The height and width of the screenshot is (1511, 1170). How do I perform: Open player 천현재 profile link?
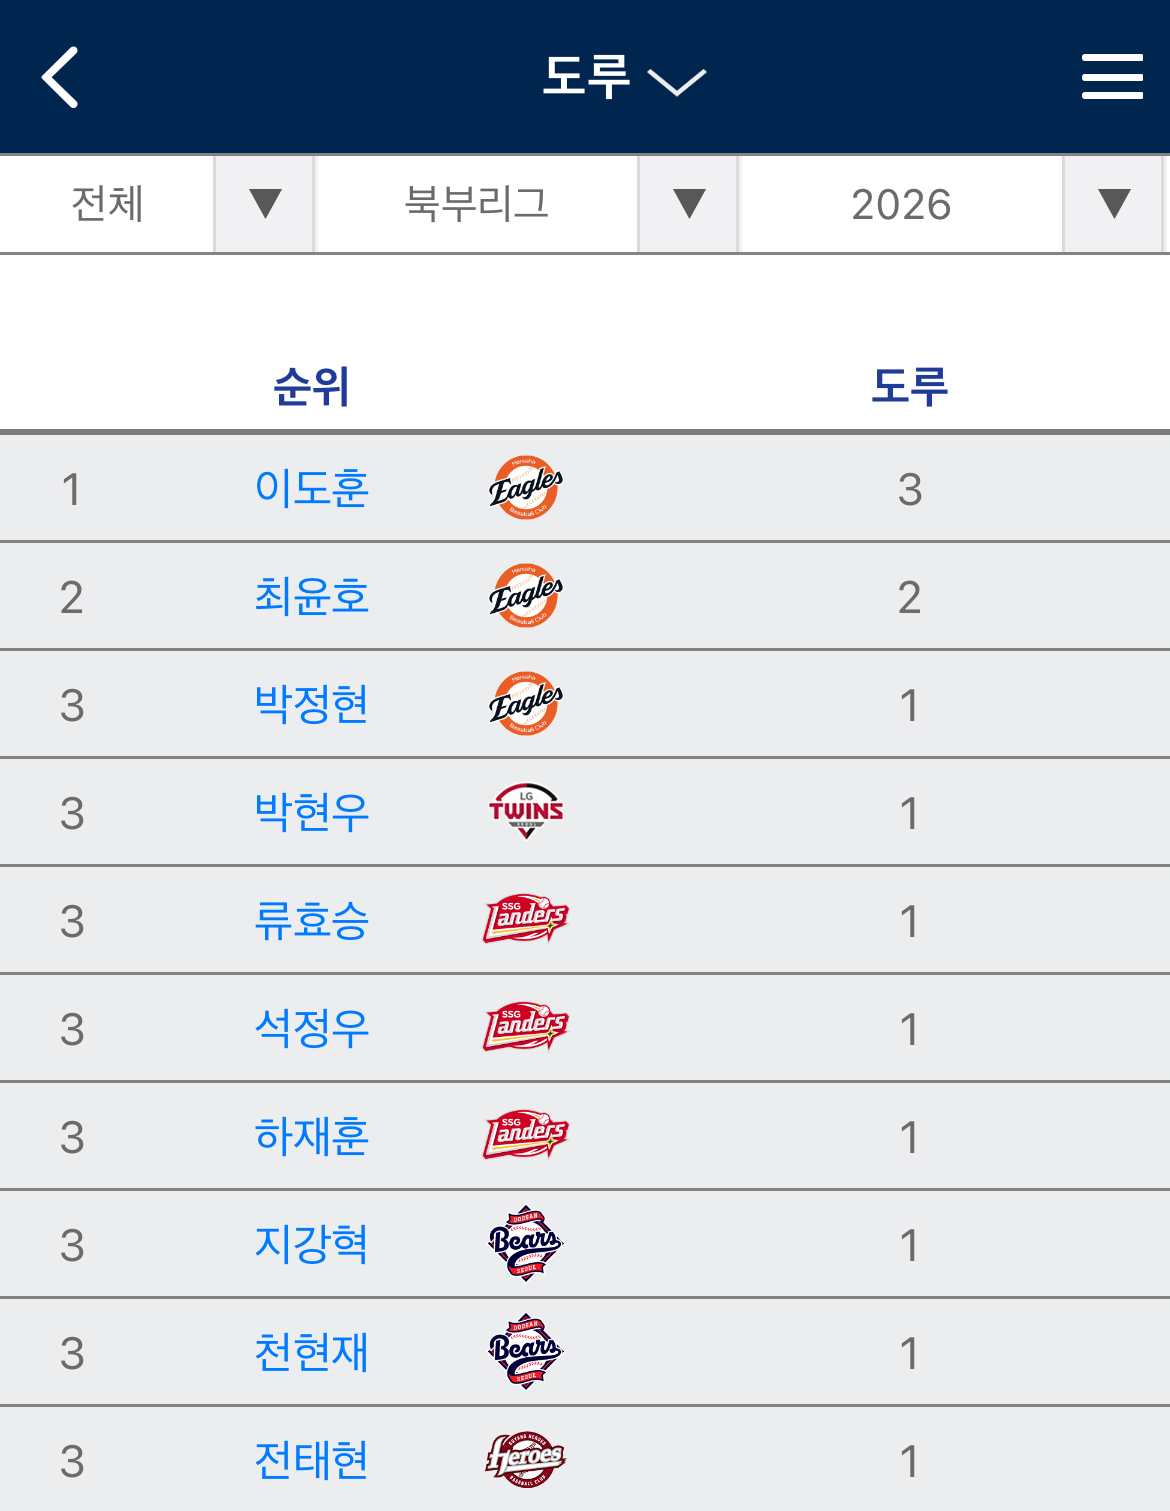pos(312,1352)
